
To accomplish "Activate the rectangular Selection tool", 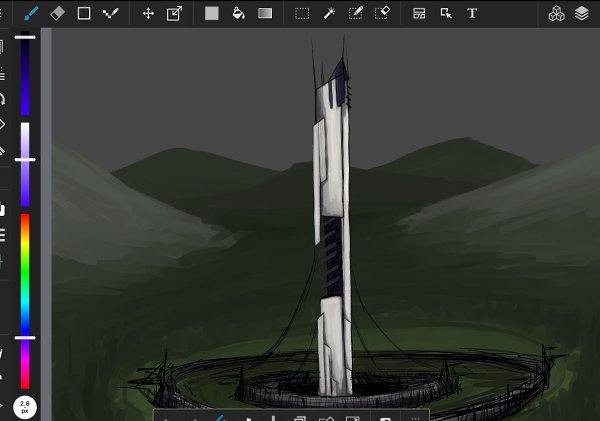I will click(x=302, y=13).
